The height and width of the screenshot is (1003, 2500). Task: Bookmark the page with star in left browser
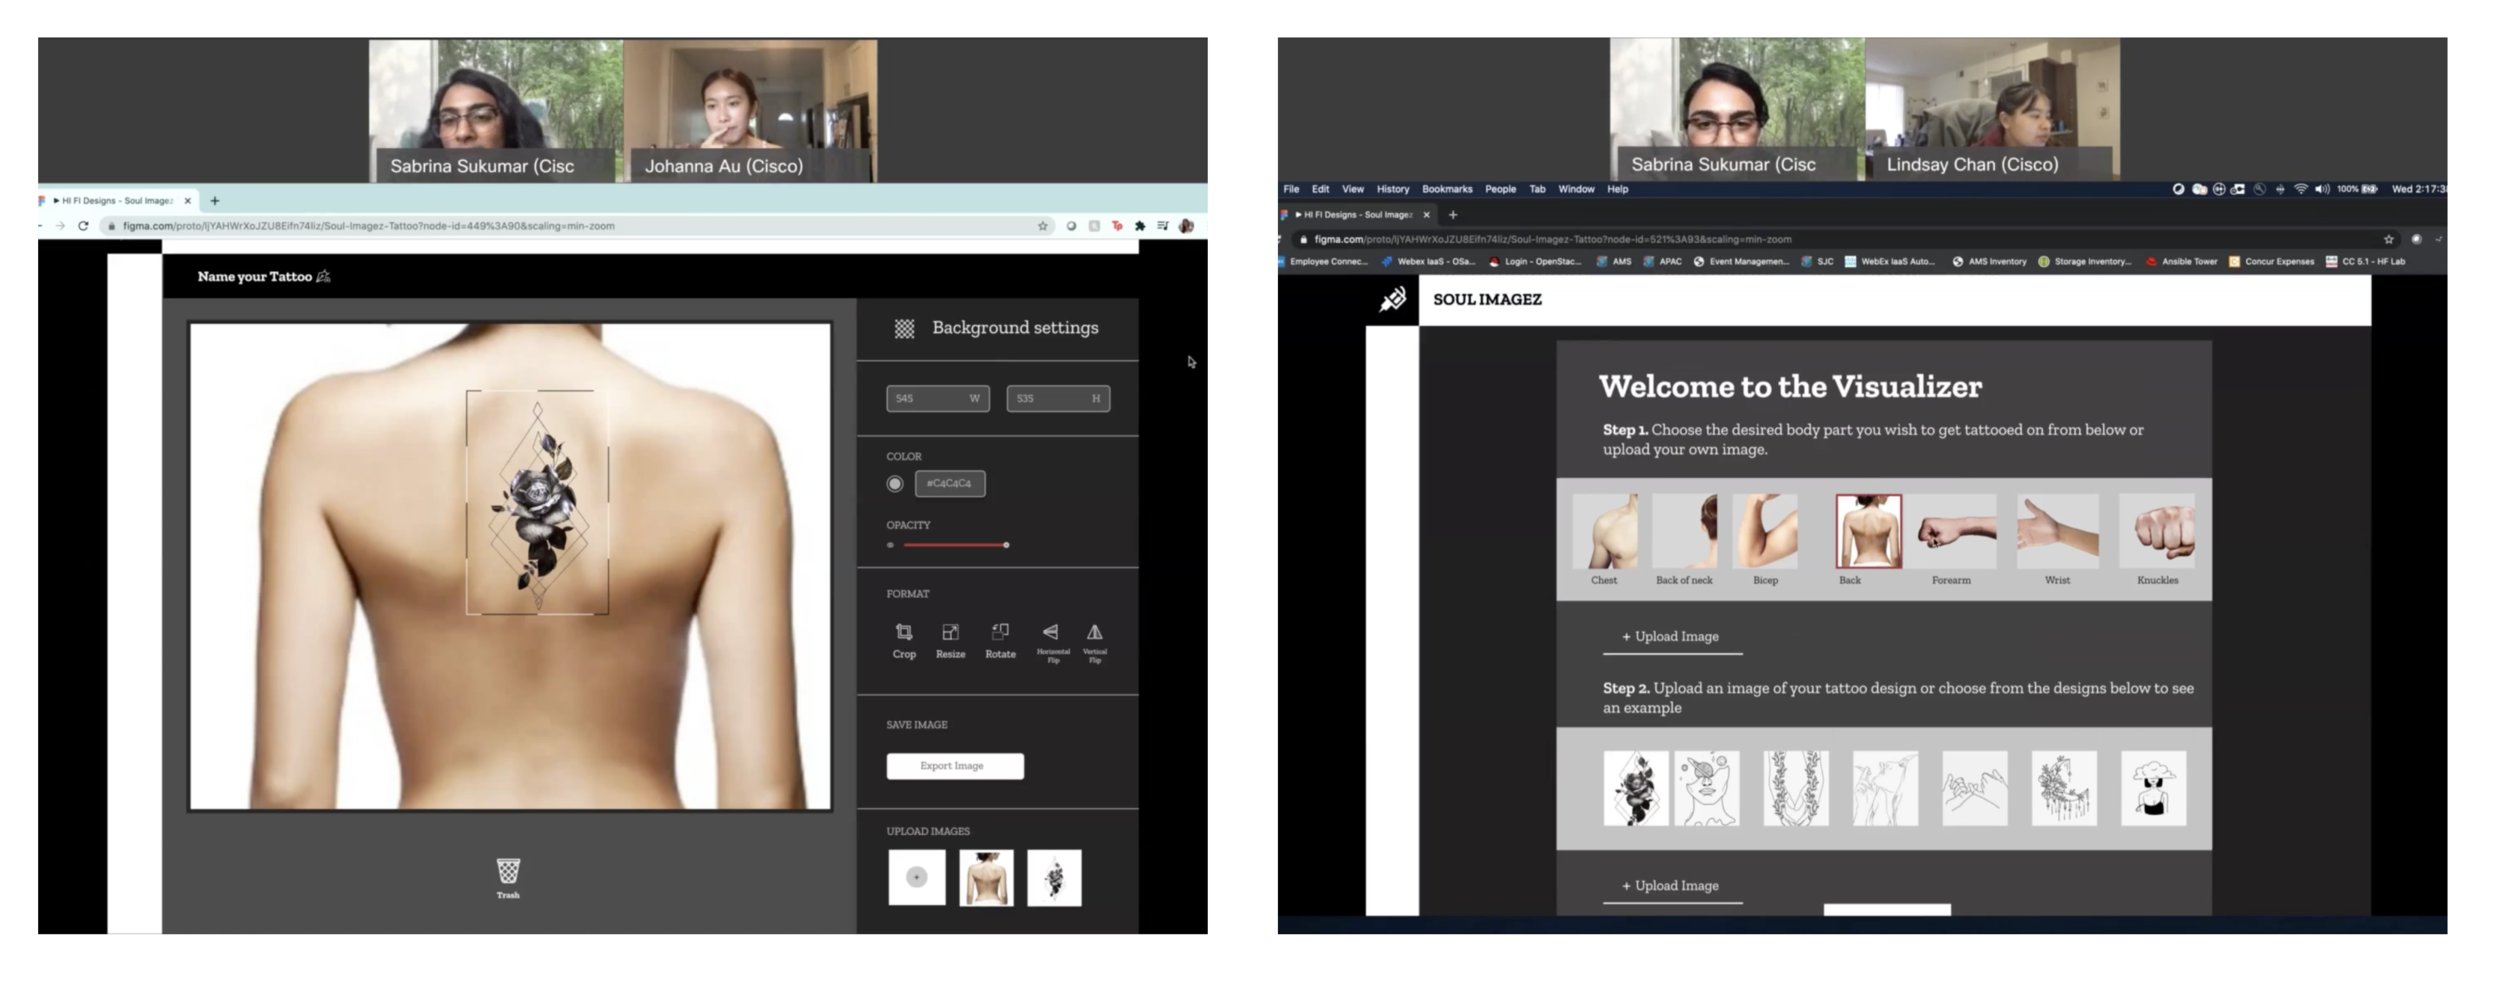[x=1043, y=226]
